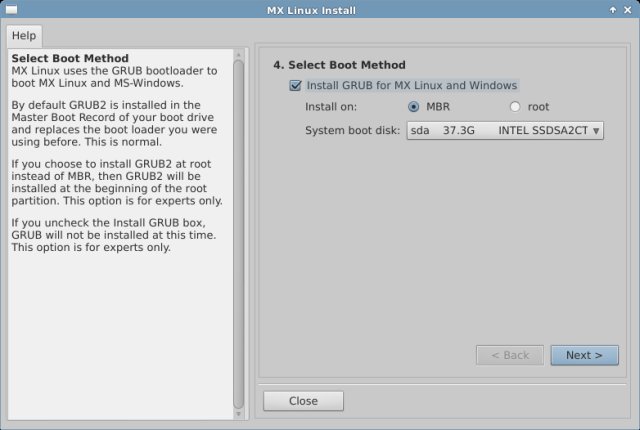Click the disabled Back button

(510, 355)
